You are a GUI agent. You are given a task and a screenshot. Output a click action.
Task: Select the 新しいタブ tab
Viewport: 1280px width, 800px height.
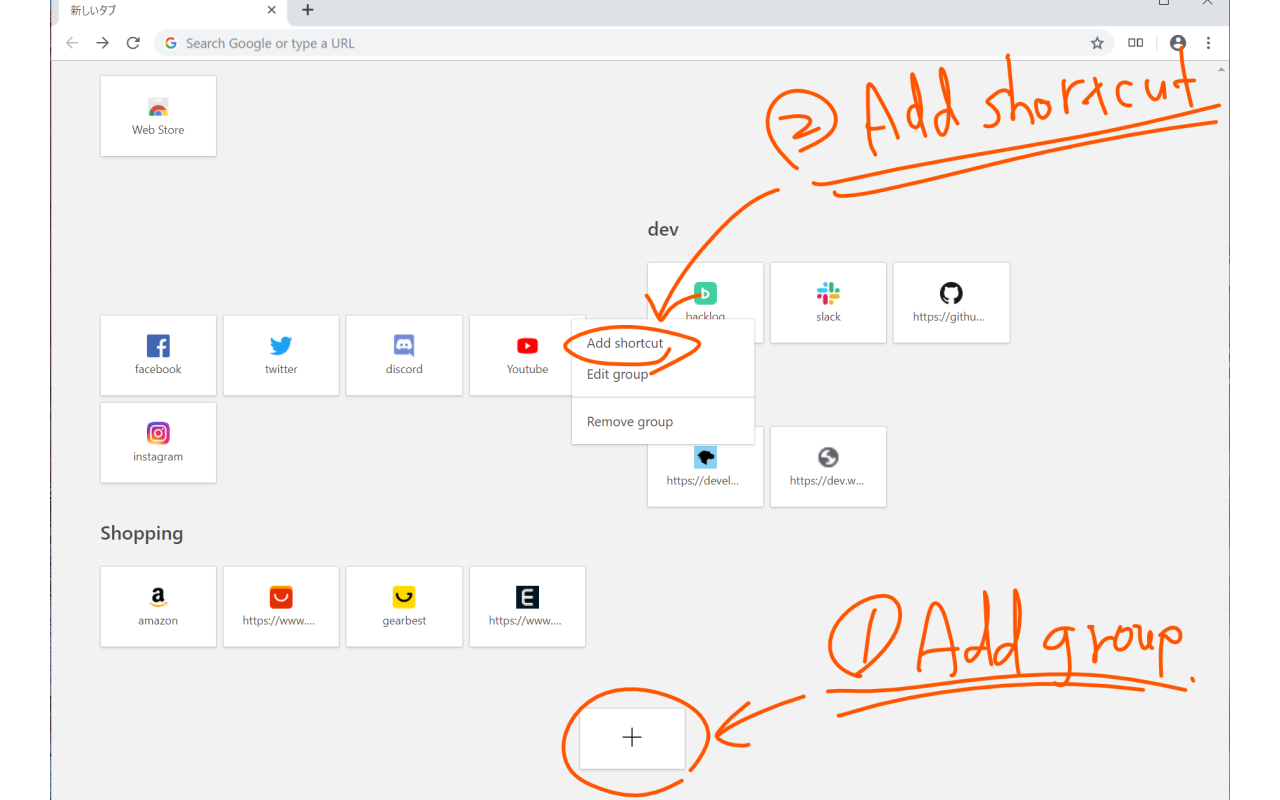pyautogui.click(x=170, y=11)
